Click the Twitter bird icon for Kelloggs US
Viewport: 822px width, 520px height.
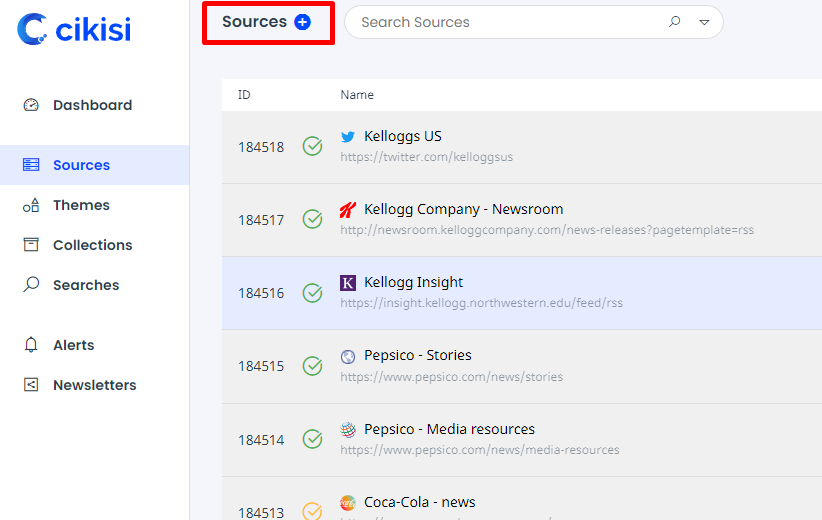pyautogui.click(x=348, y=137)
